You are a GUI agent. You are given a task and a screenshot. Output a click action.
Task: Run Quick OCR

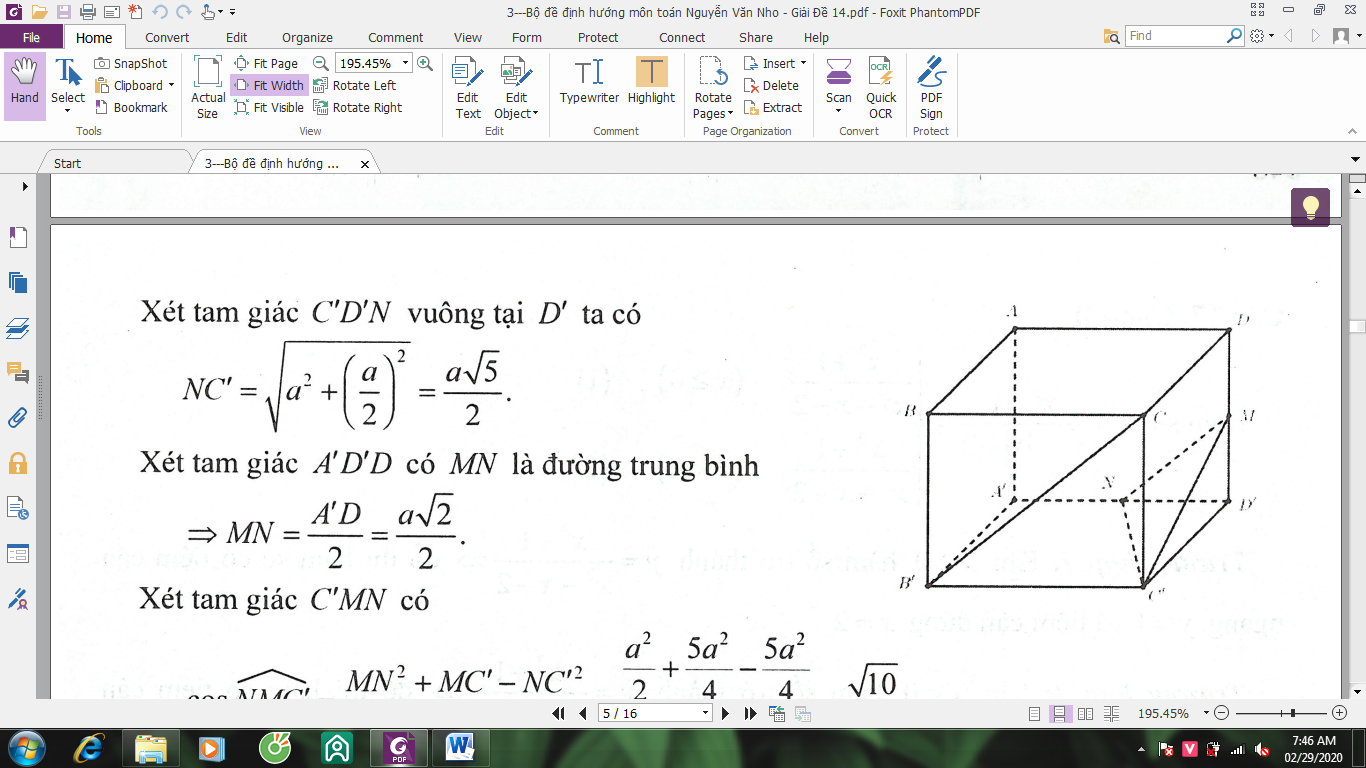click(880, 86)
